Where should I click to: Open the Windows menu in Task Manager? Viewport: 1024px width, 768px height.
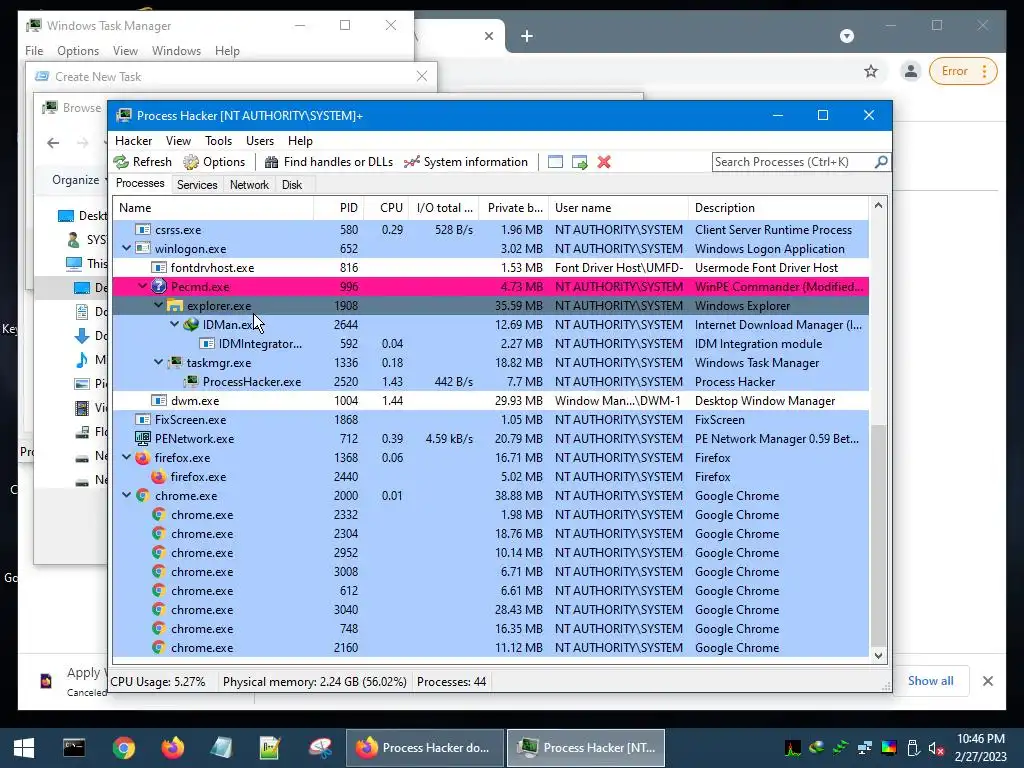(x=176, y=51)
